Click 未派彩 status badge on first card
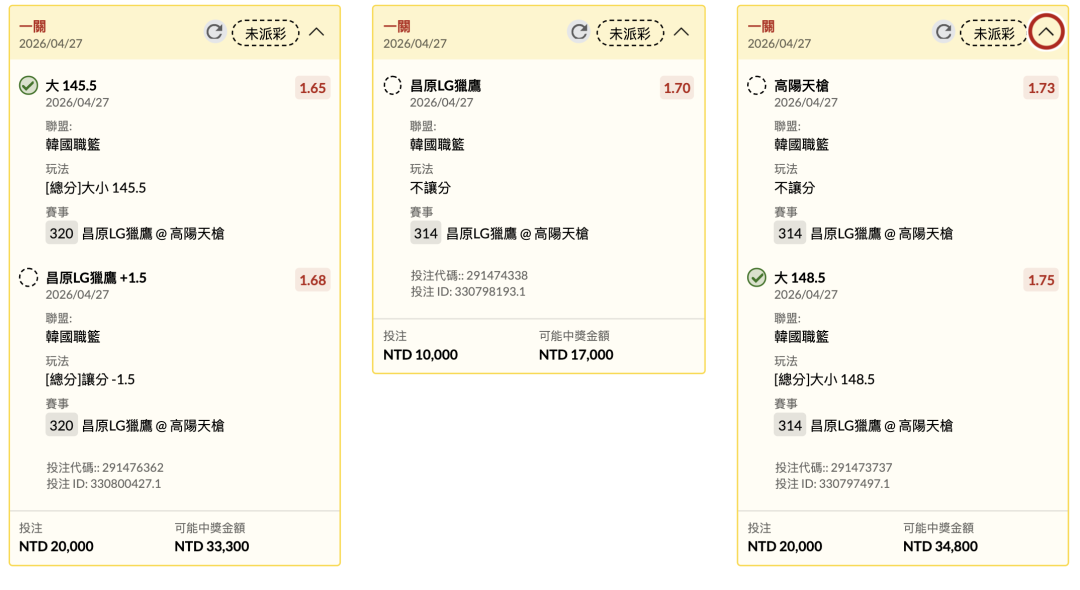This screenshot has width=1080, height=590. point(265,33)
